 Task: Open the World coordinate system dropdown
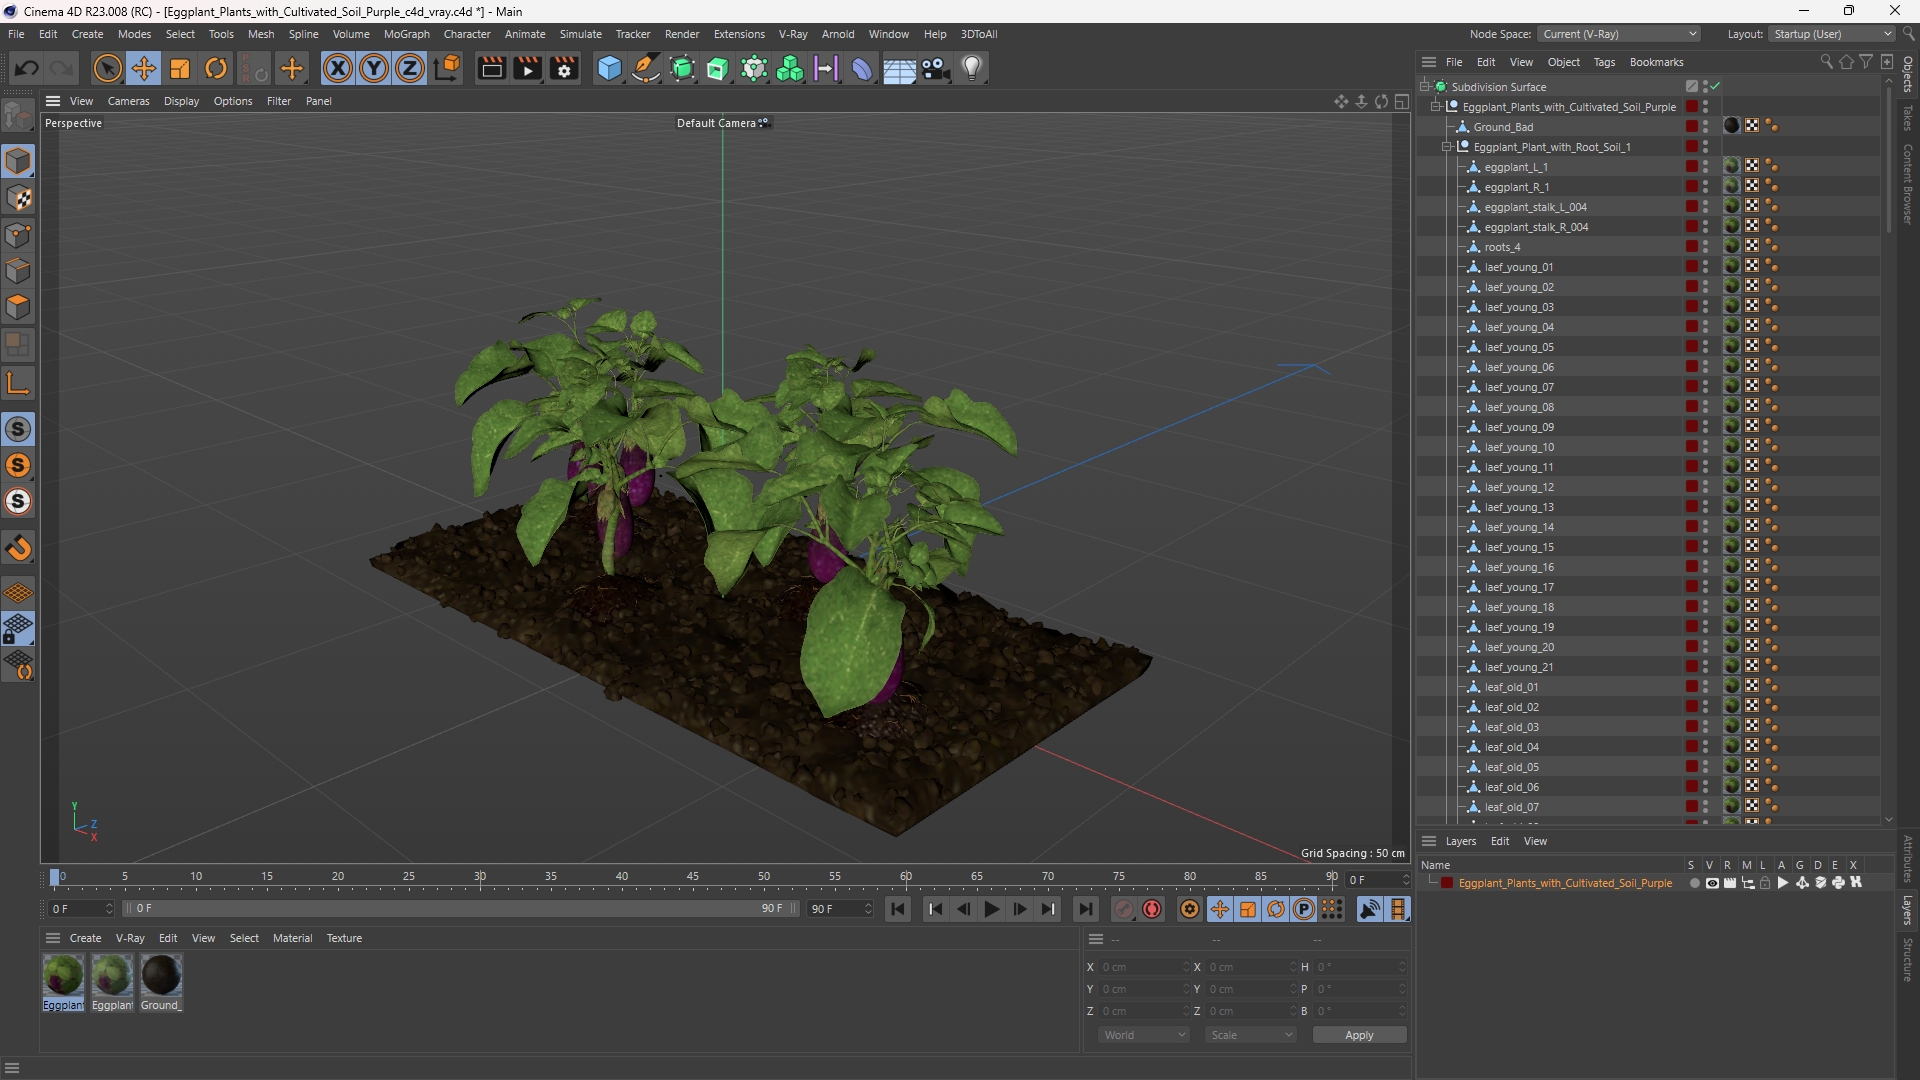point(1144,1035)
